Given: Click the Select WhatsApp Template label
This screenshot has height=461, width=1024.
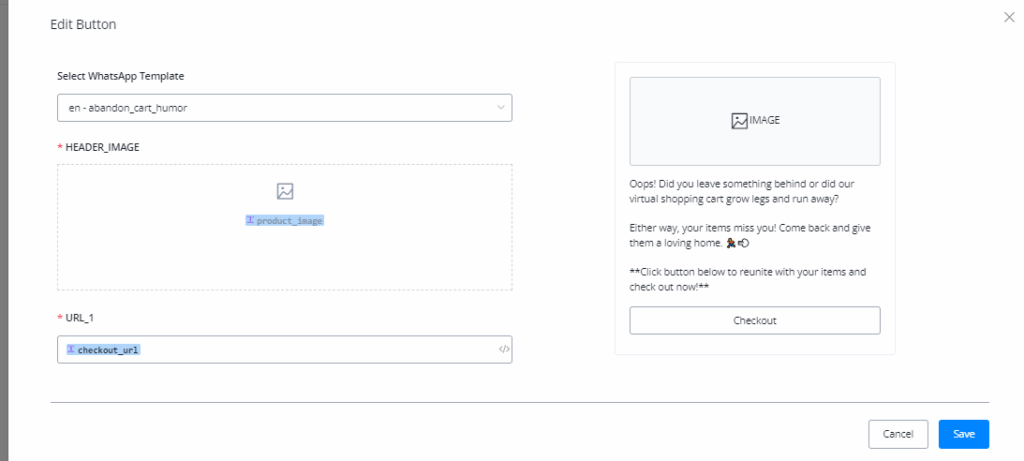Looking at the screenshot, I should pyautogui.click(x=120, y=76).
